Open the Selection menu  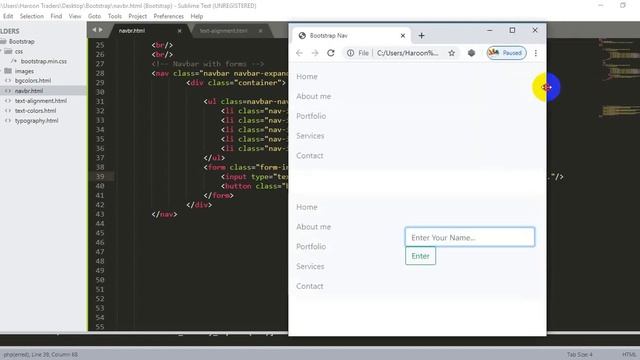tap(31, 16)
